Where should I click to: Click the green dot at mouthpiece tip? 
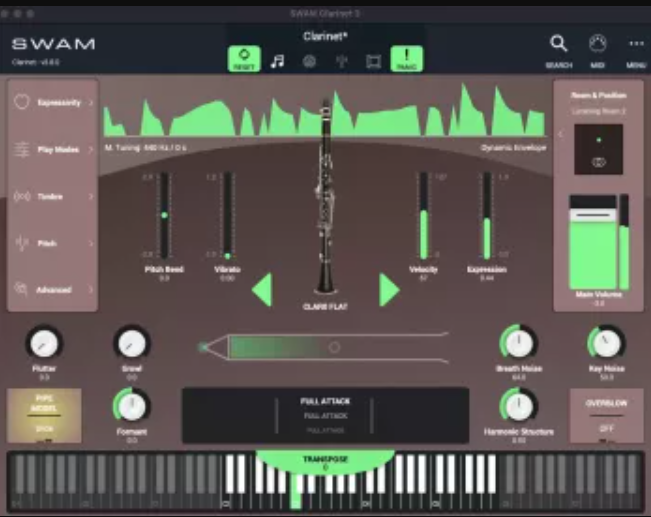[203, 347]
